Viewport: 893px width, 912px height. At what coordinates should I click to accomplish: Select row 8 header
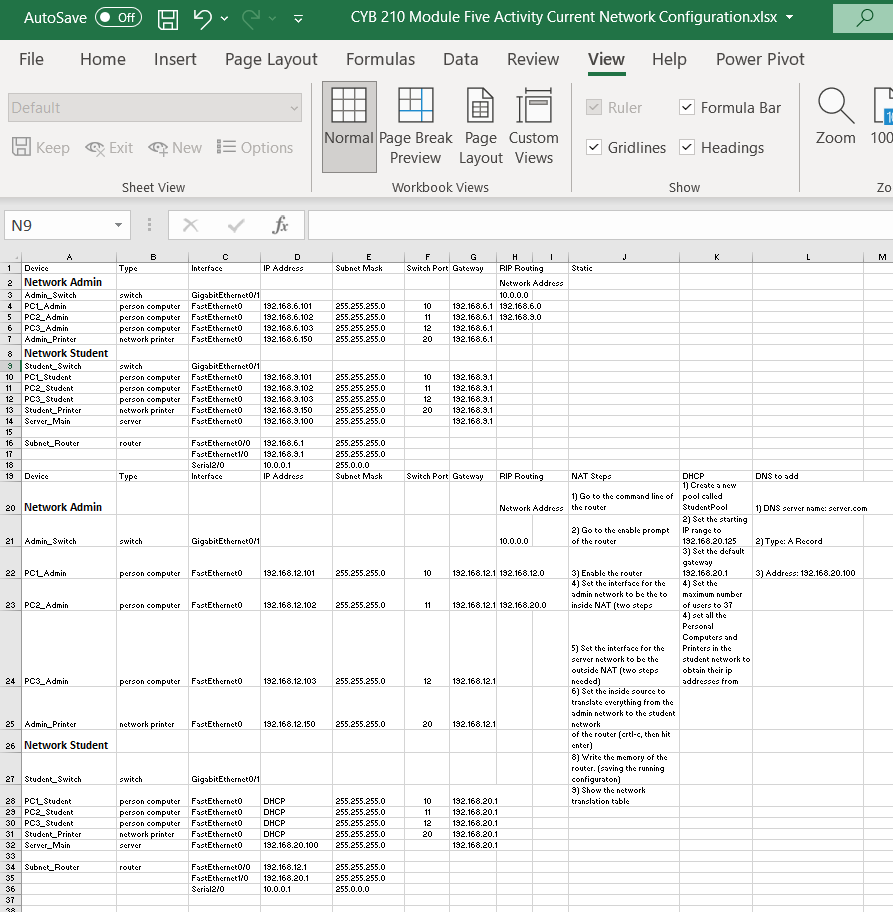tap(10, 353)
